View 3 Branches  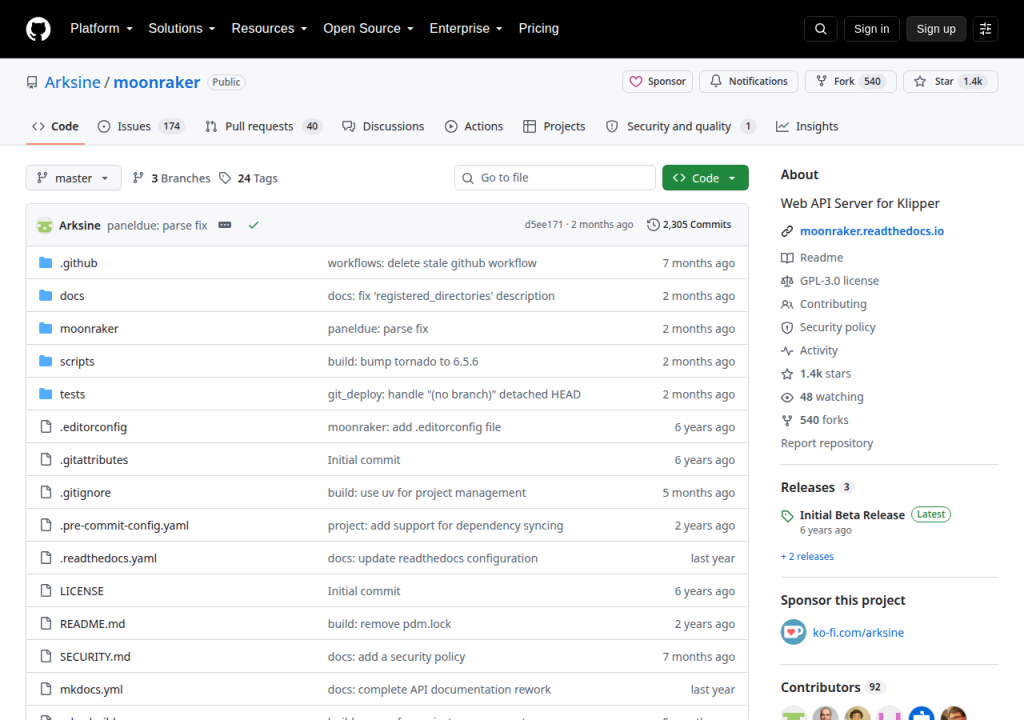(172, 178)
